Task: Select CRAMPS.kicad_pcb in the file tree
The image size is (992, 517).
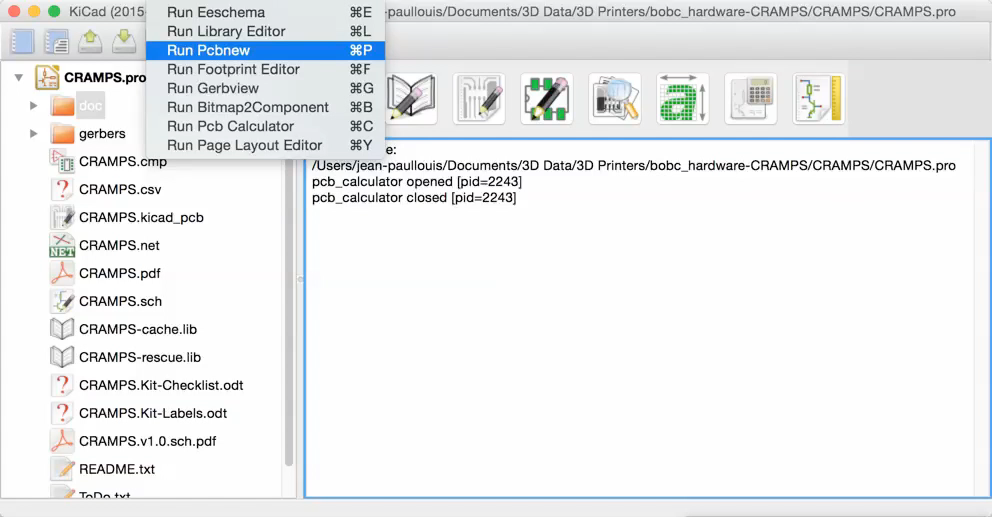Action: point(141,217)
